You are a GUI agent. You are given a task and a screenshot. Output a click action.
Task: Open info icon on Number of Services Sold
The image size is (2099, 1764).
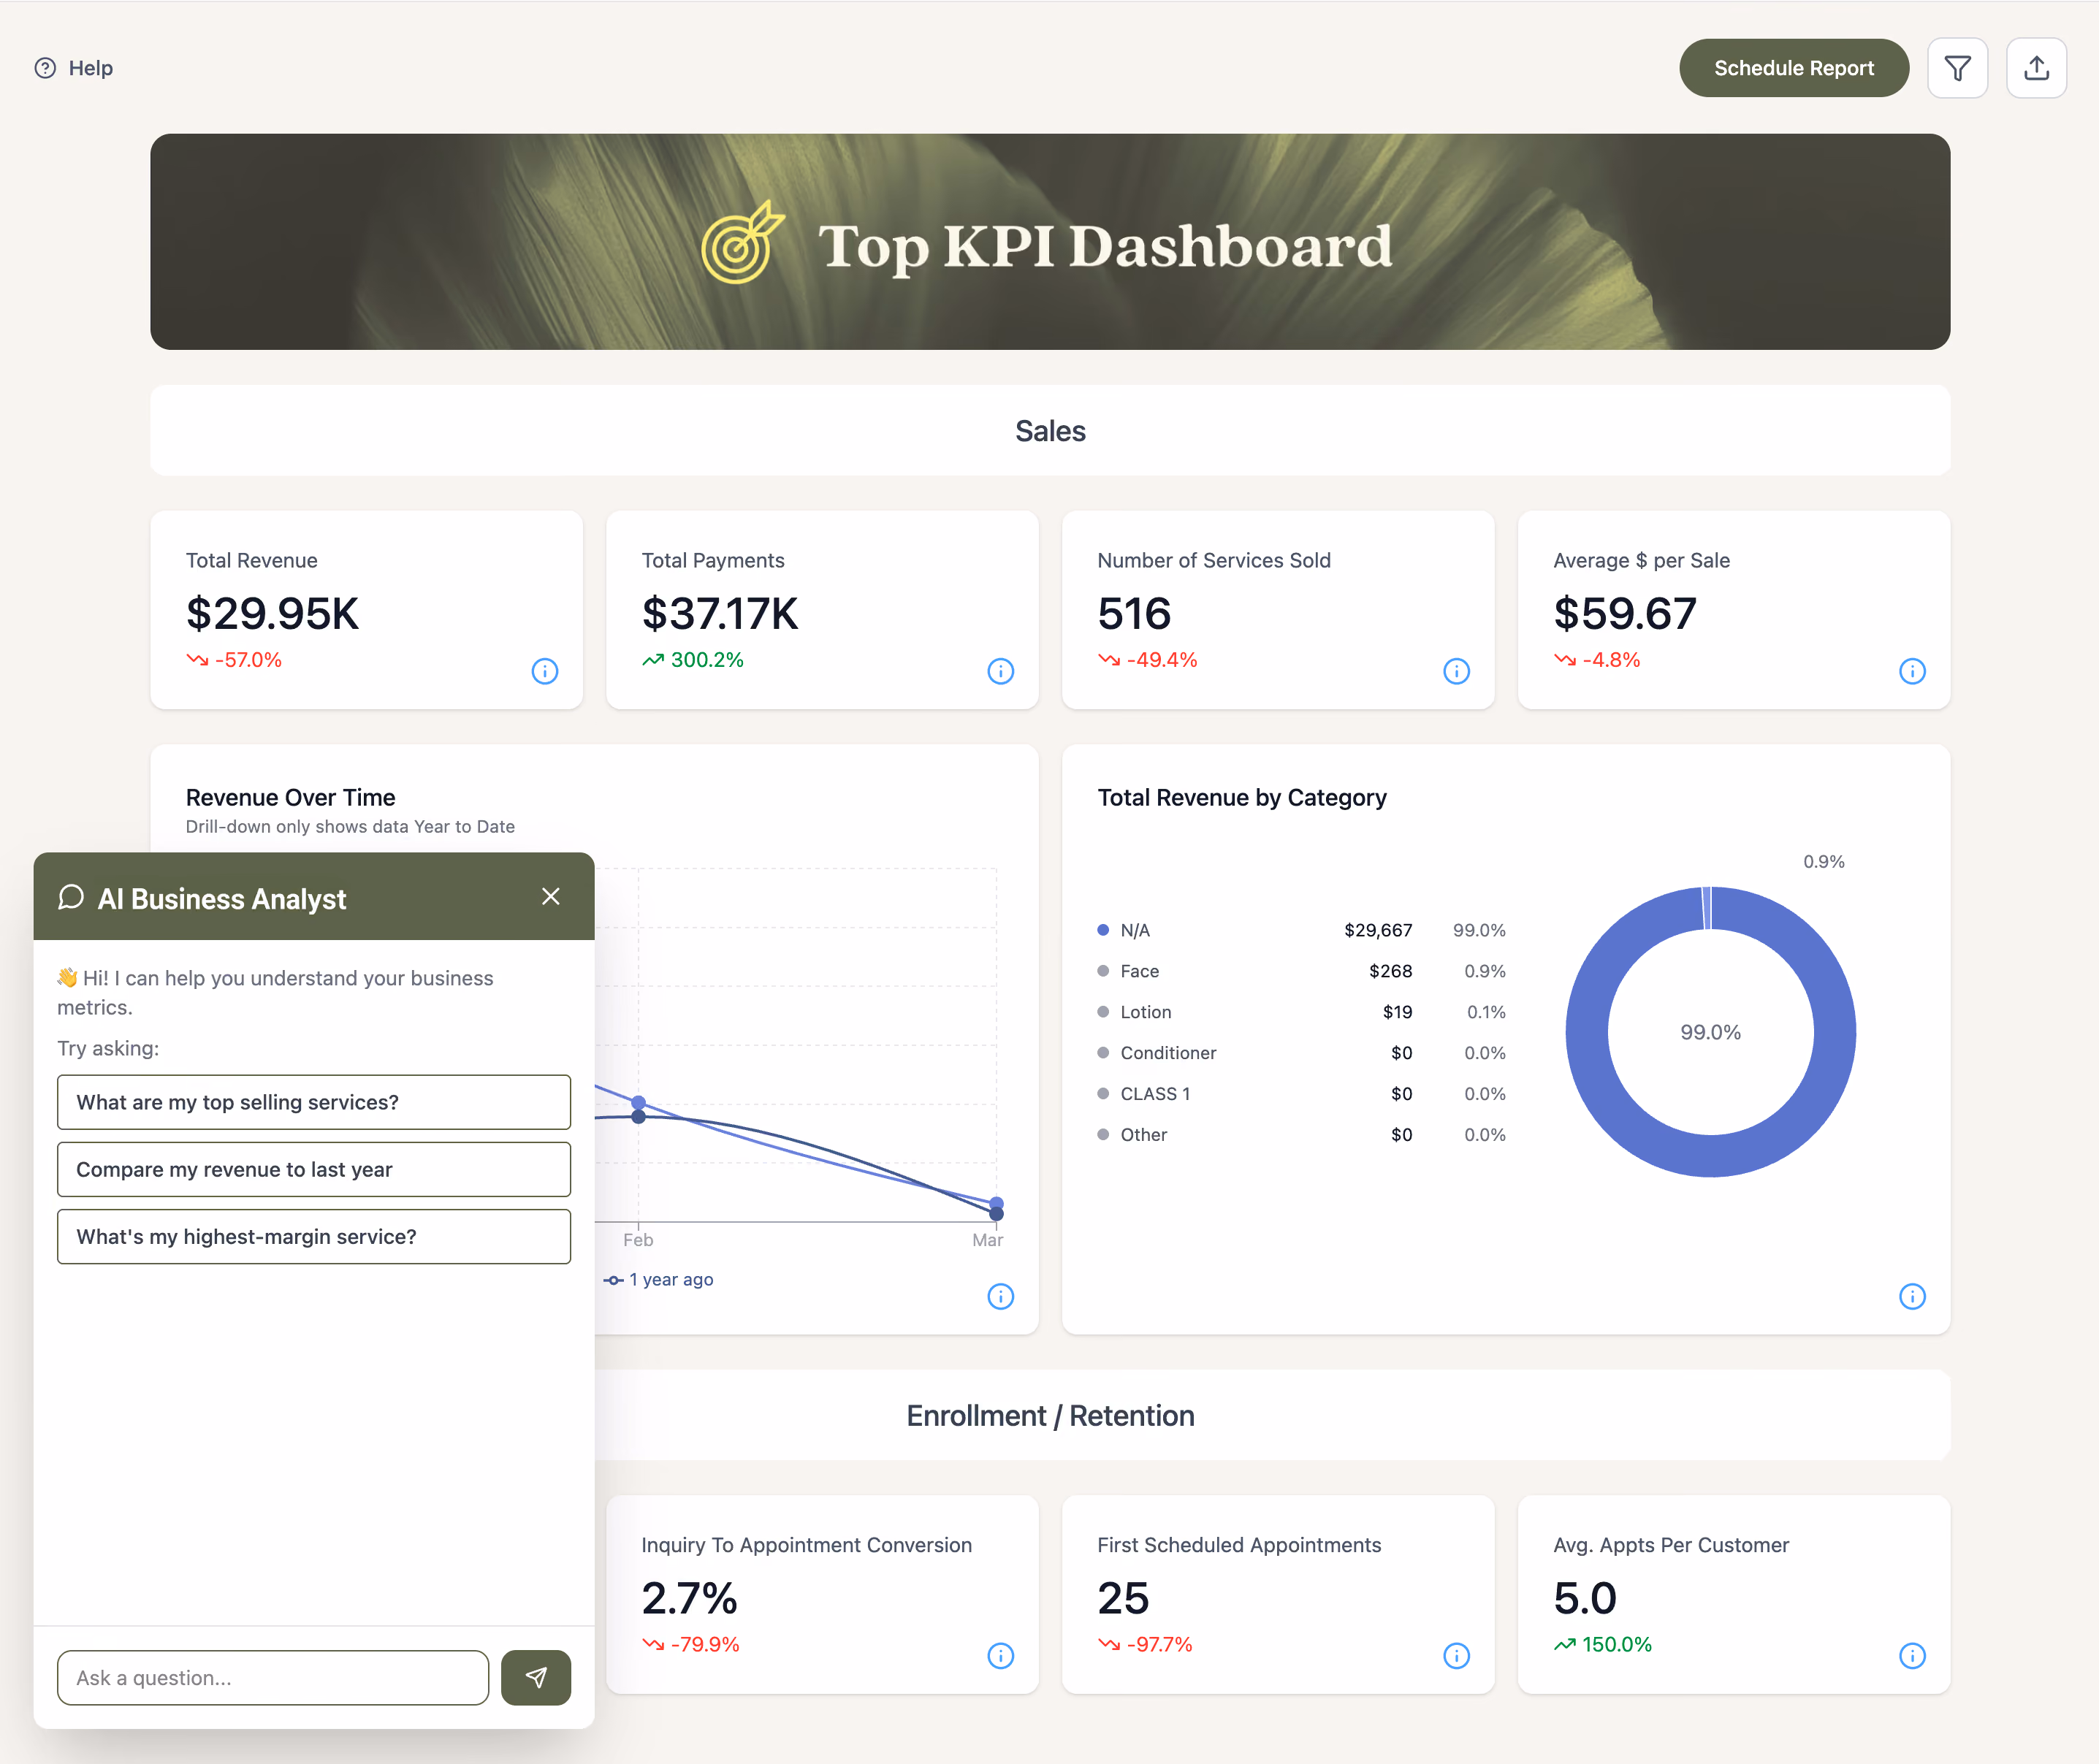tap(1457, 671)
